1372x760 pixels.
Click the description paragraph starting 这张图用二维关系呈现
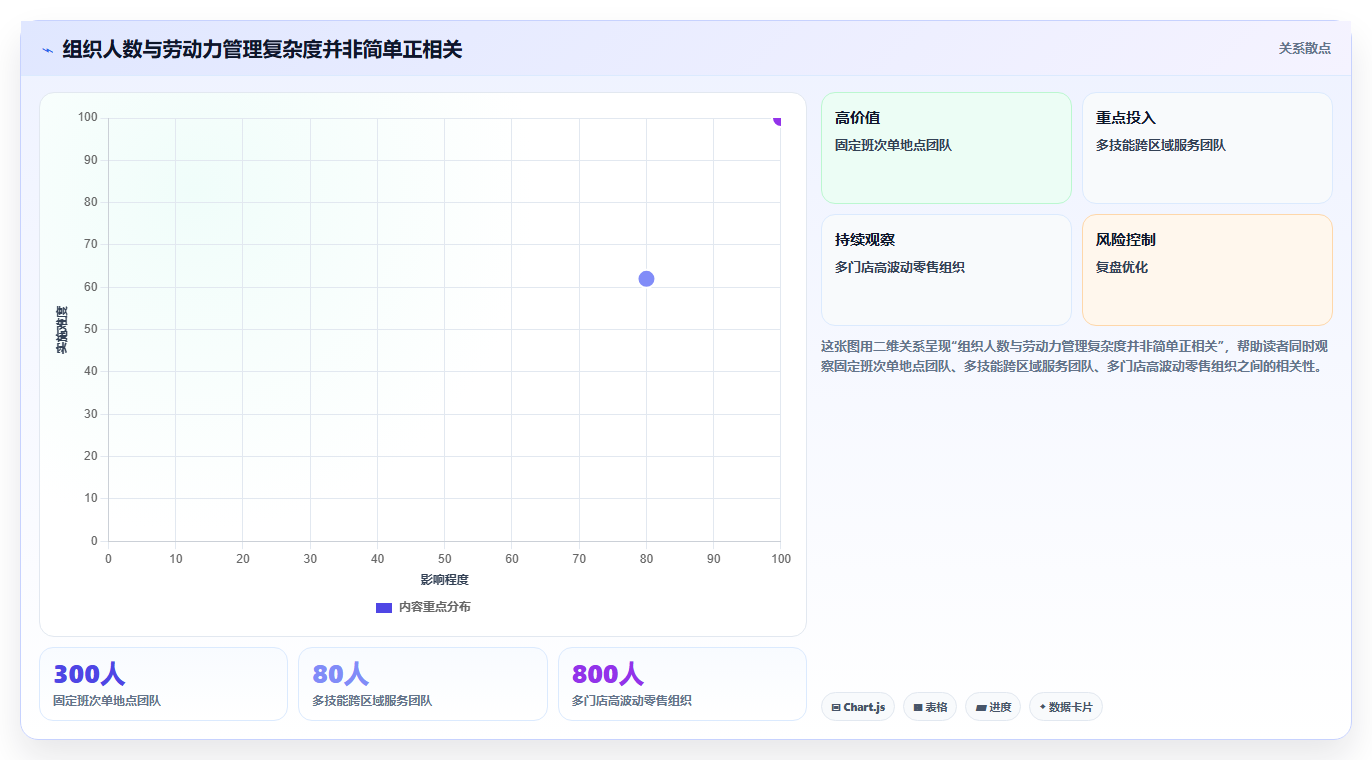[1075, 356]
